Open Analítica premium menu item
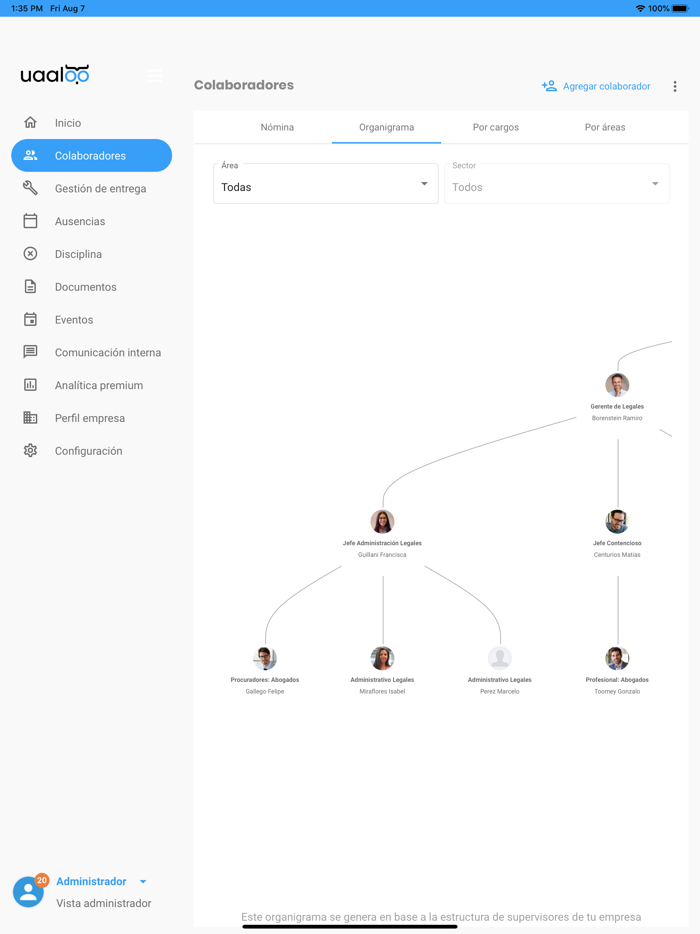 click(x=92, y=385)
